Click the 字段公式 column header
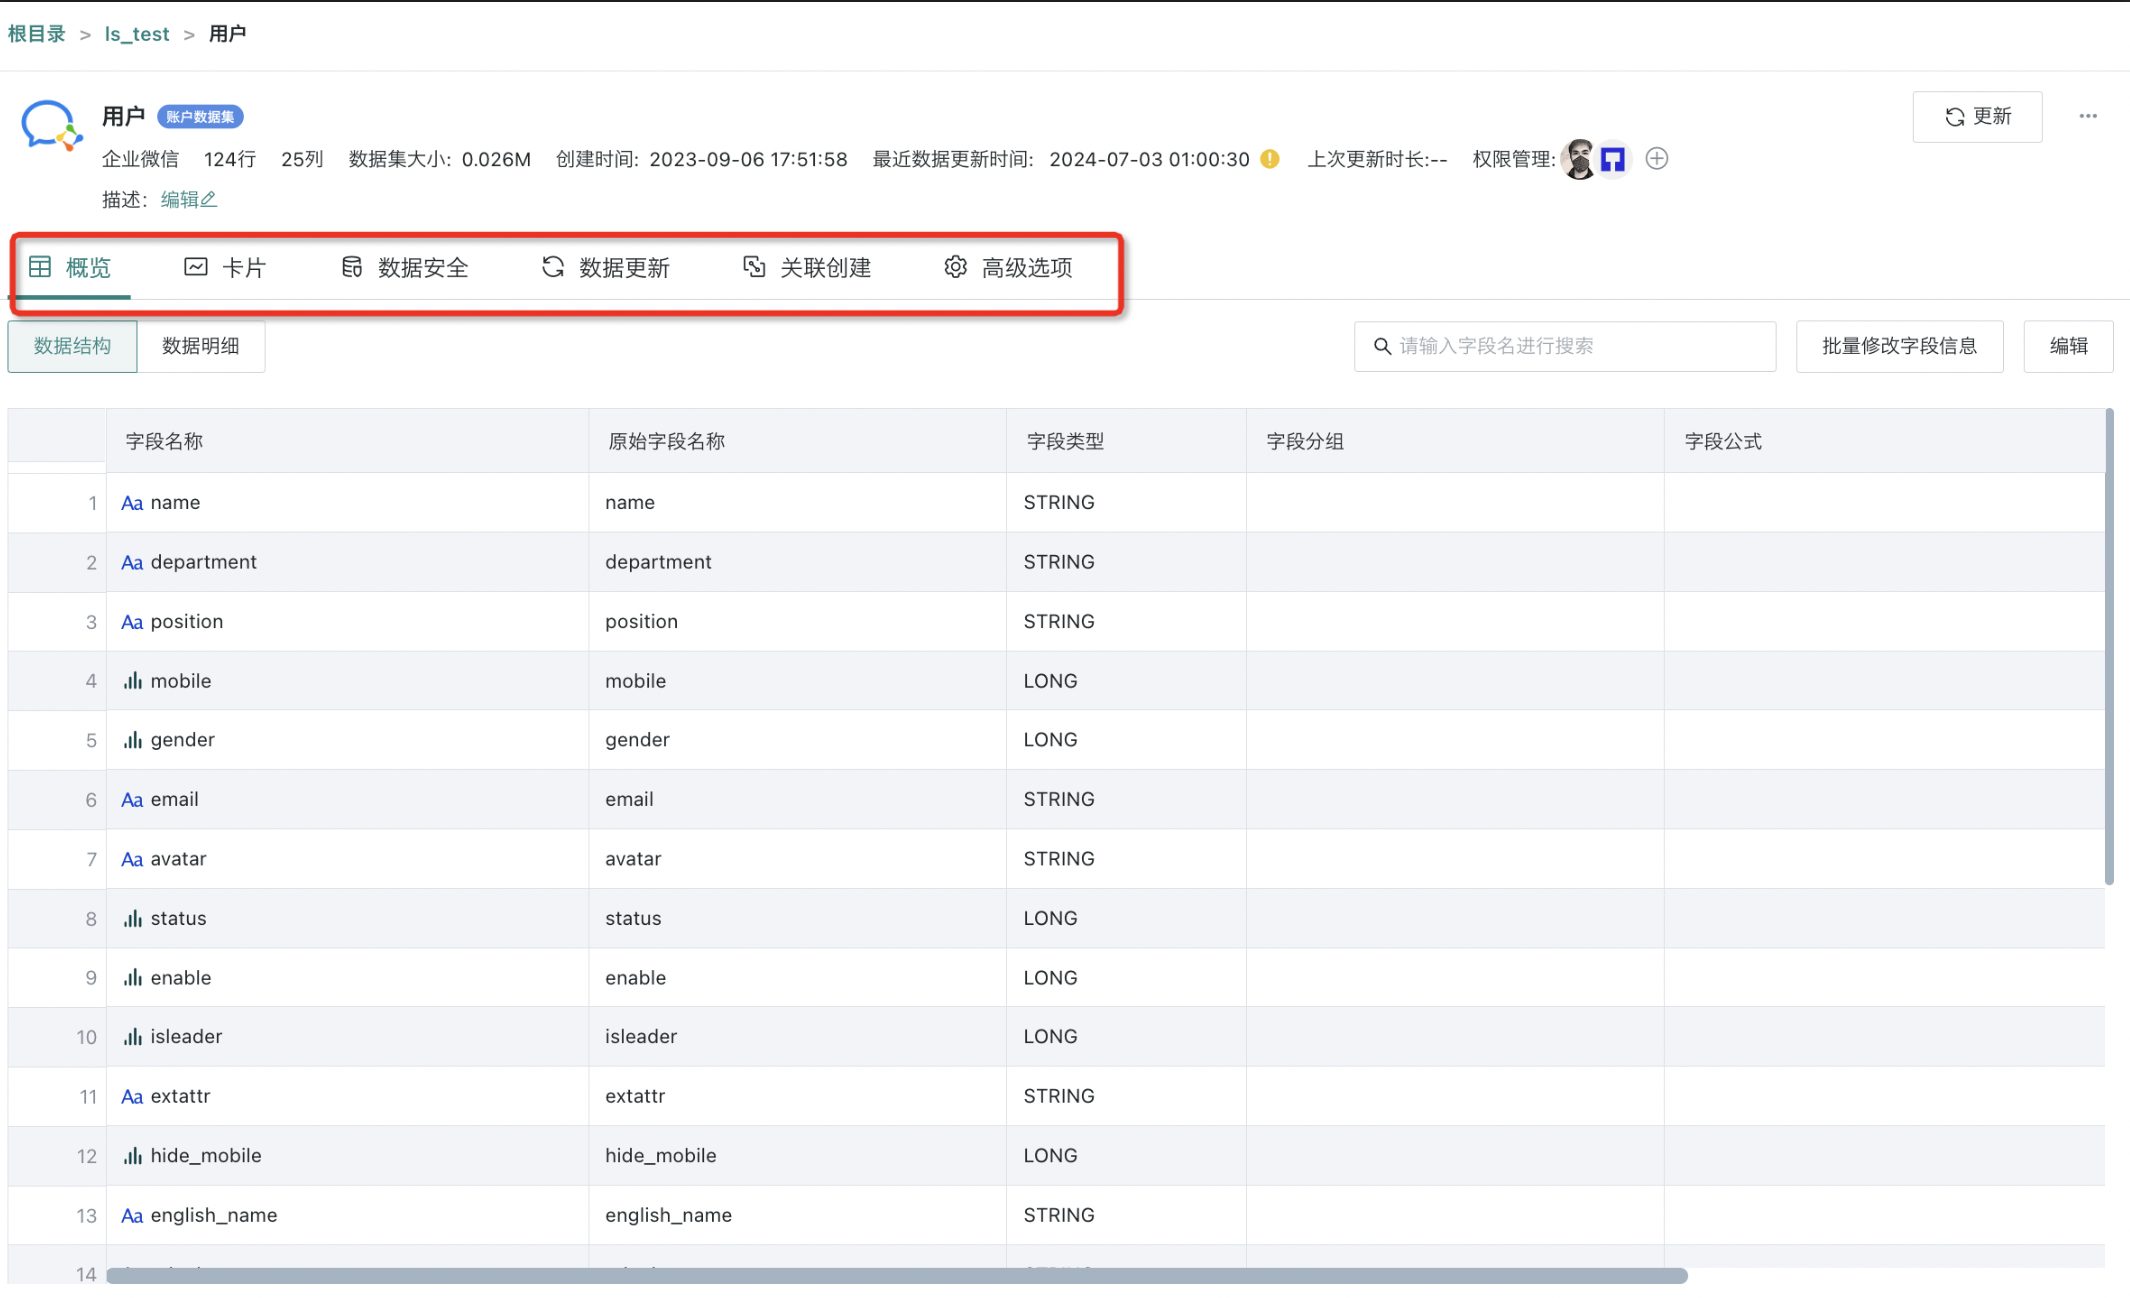2130x1298 pixels. coord(1884,441)
